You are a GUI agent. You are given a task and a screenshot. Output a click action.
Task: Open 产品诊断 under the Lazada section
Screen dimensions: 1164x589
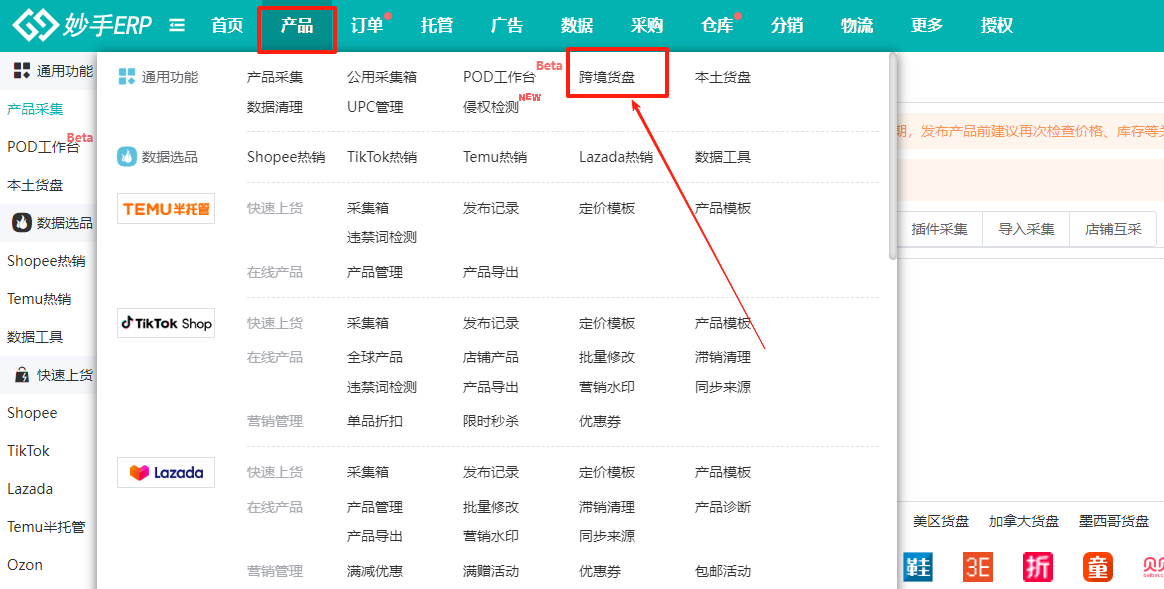pos(723,507)
